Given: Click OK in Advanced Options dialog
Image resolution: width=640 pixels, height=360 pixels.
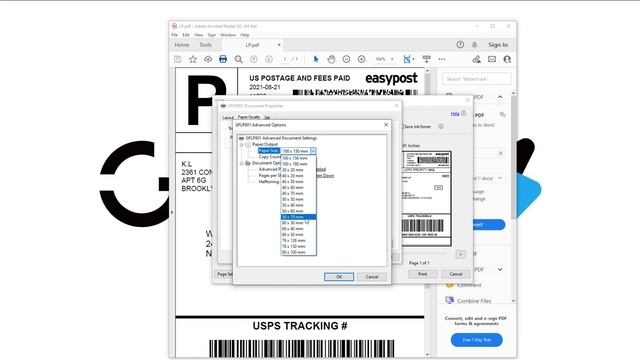Looking at the screenshot, I should coord(339,277).
